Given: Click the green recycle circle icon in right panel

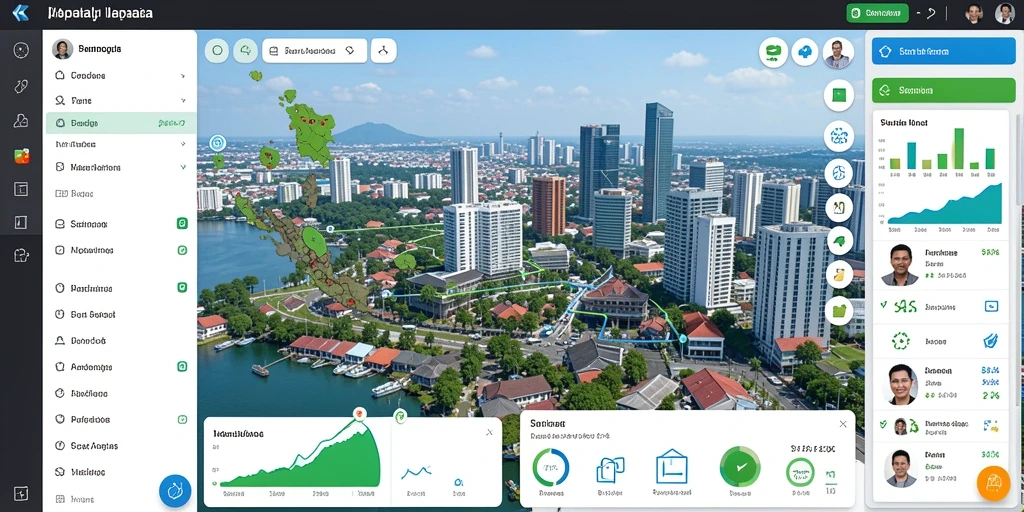Looking at the screenshot, I should pos(900,340).
